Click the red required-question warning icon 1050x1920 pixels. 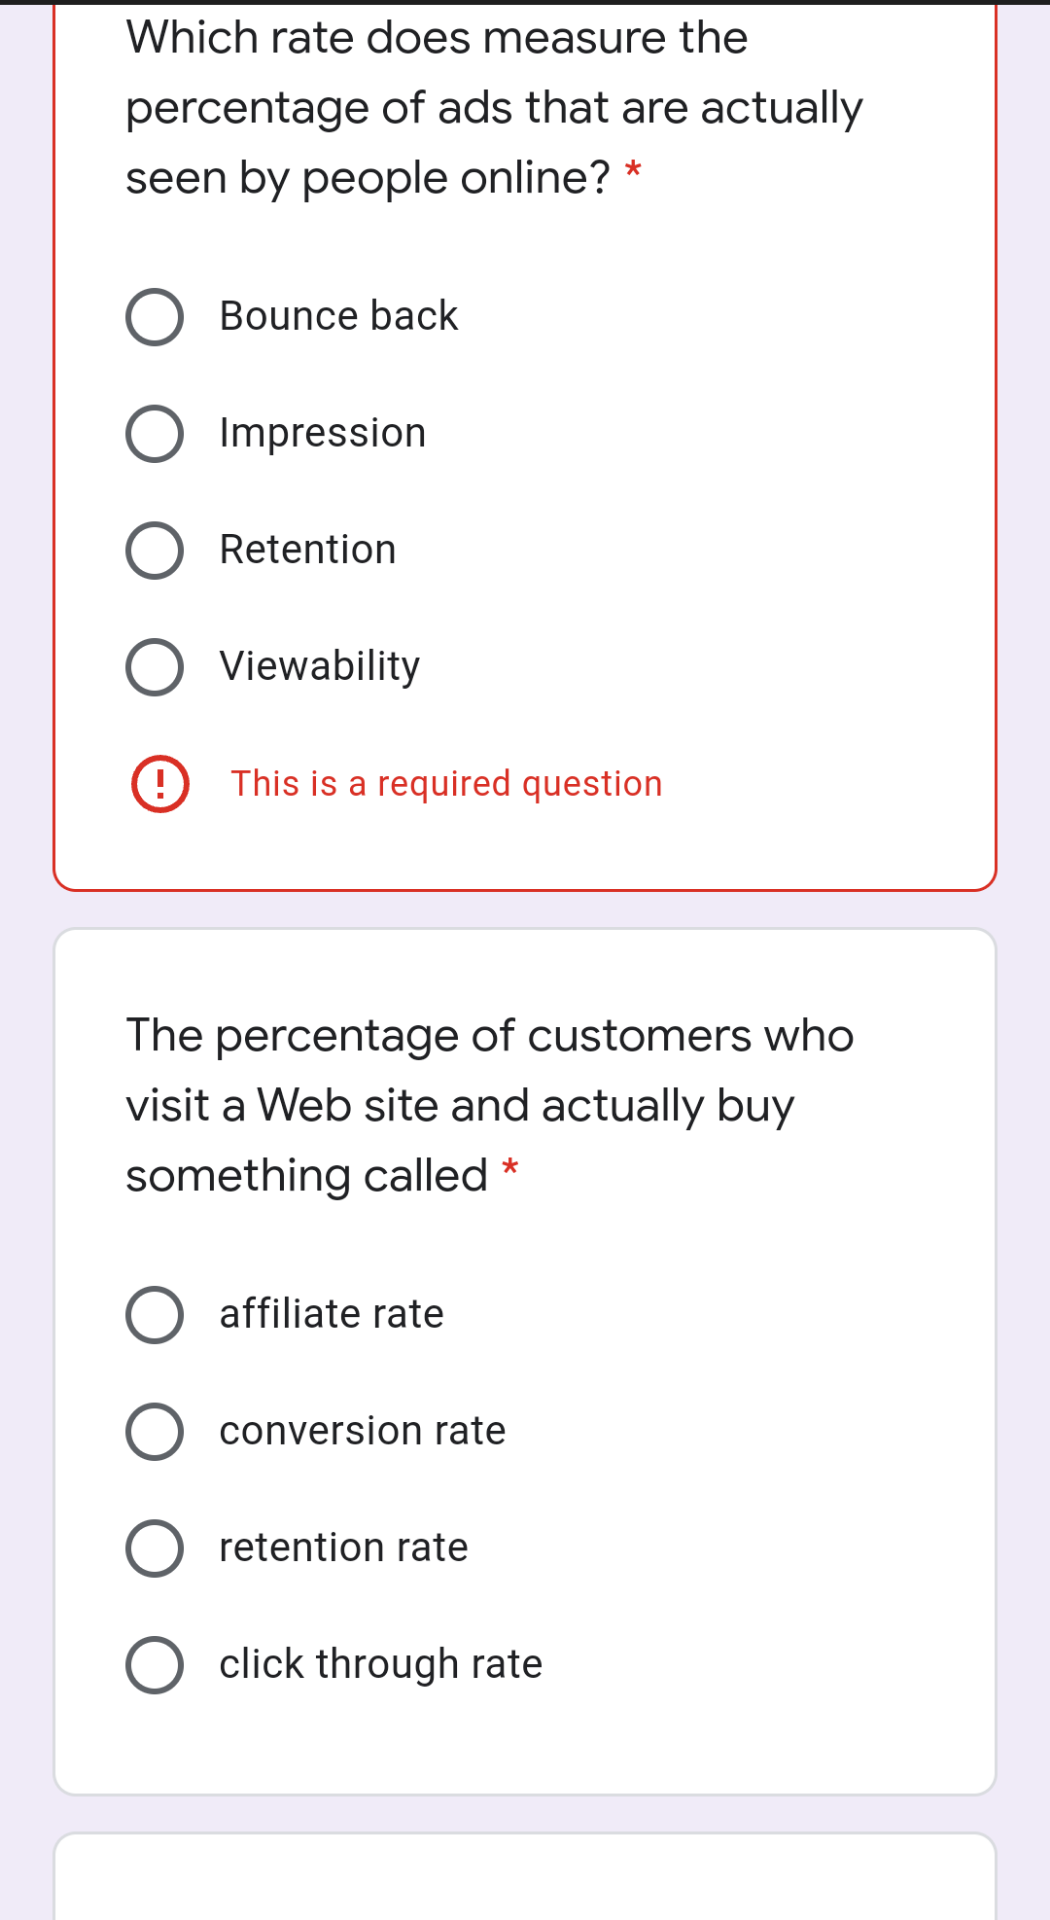[x=159, y=784]
